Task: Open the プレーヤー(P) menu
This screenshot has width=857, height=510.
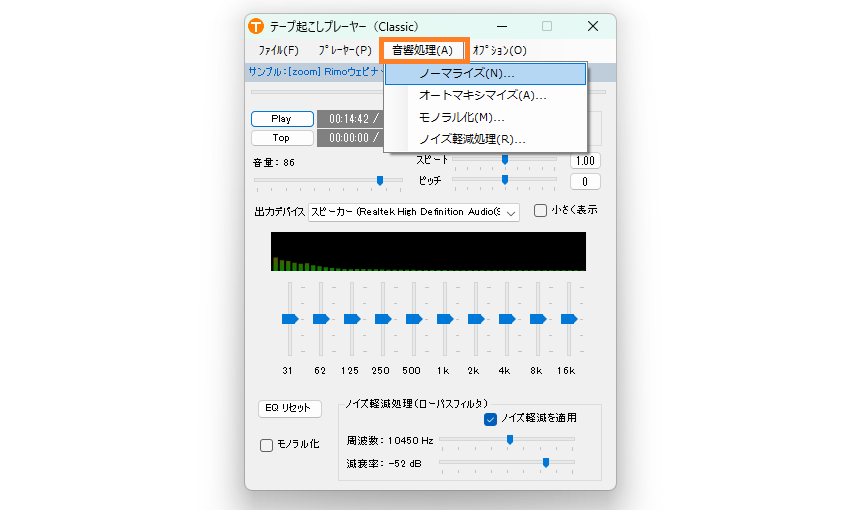Action: pos(344,50)
